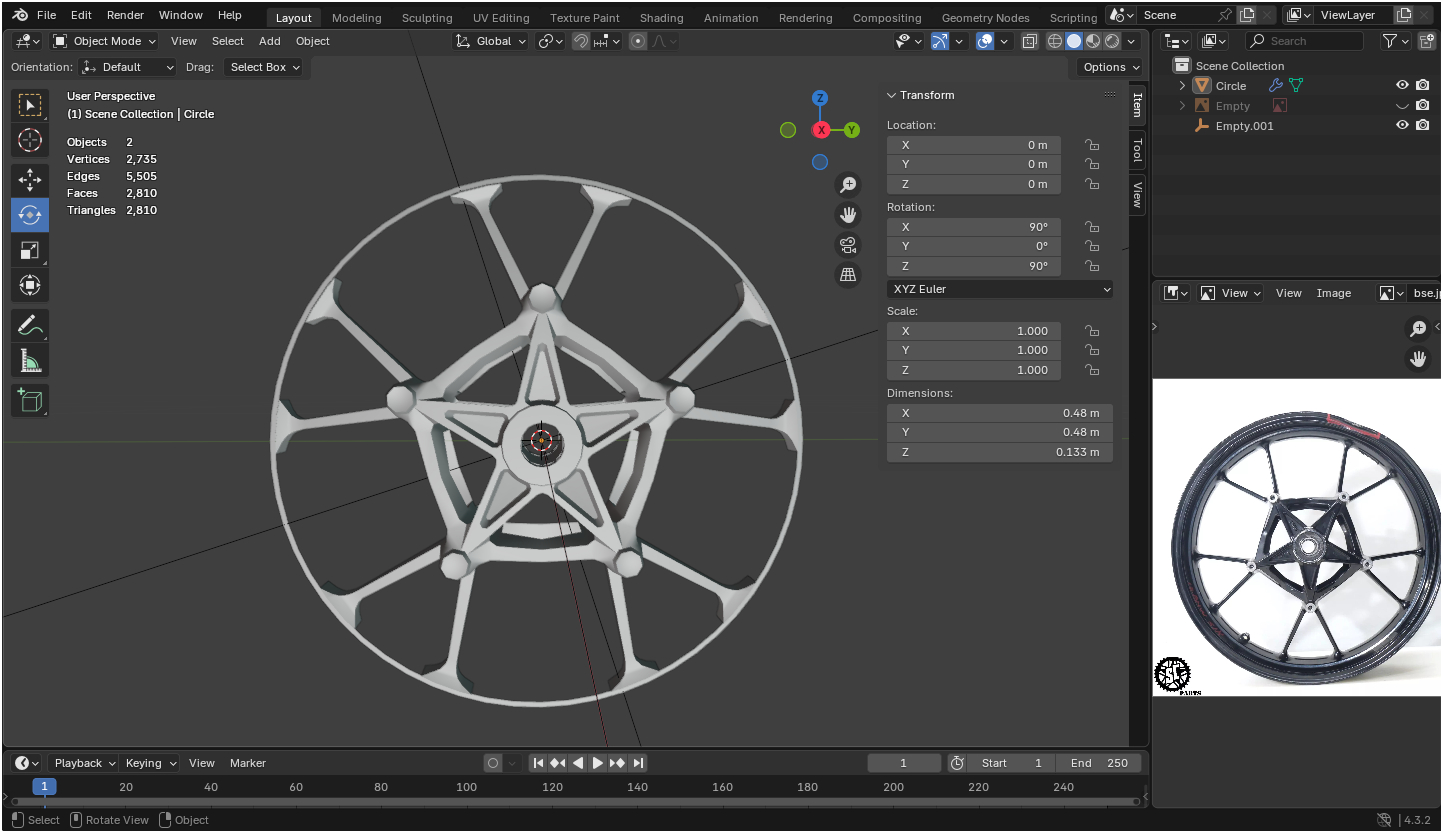Toggle snapping magnet button
The width and height of the screenshot is (1443, 833).
tap(581, 41)
